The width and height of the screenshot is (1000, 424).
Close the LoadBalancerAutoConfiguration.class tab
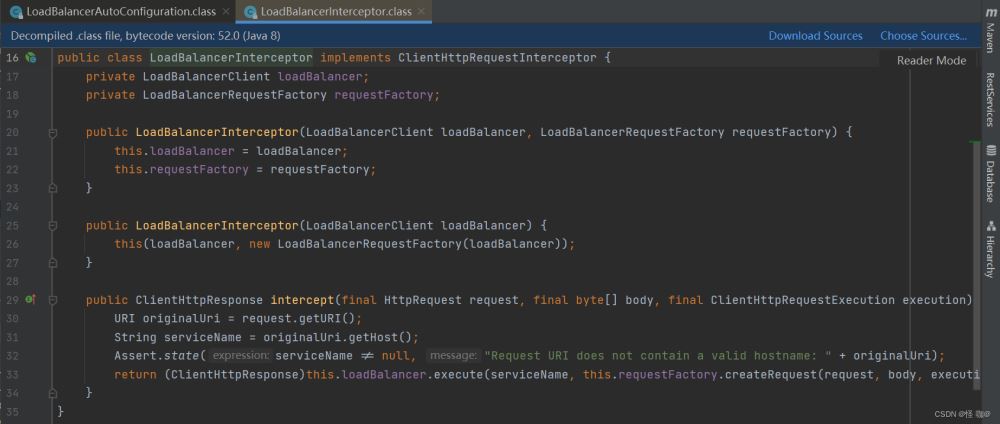(224, 12)
